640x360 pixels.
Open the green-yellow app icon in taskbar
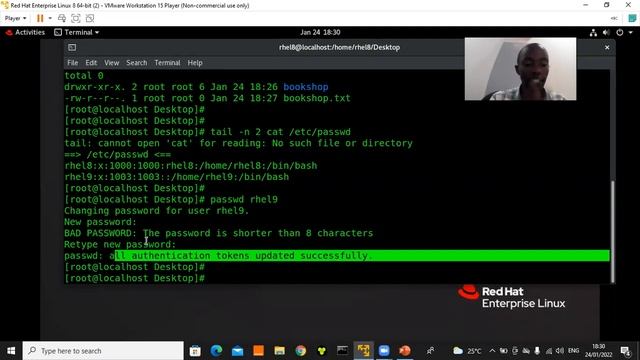pyautogui.click(x=322, y=351)
